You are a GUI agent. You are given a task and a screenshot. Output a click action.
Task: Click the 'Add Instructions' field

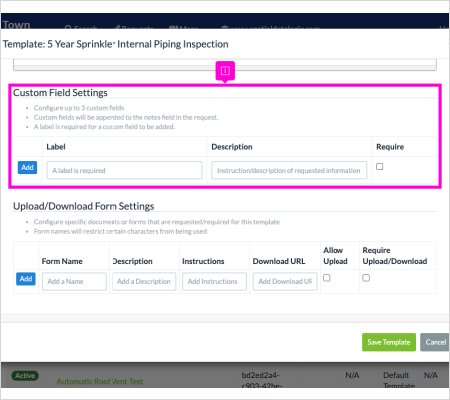(x=214, y=281)
